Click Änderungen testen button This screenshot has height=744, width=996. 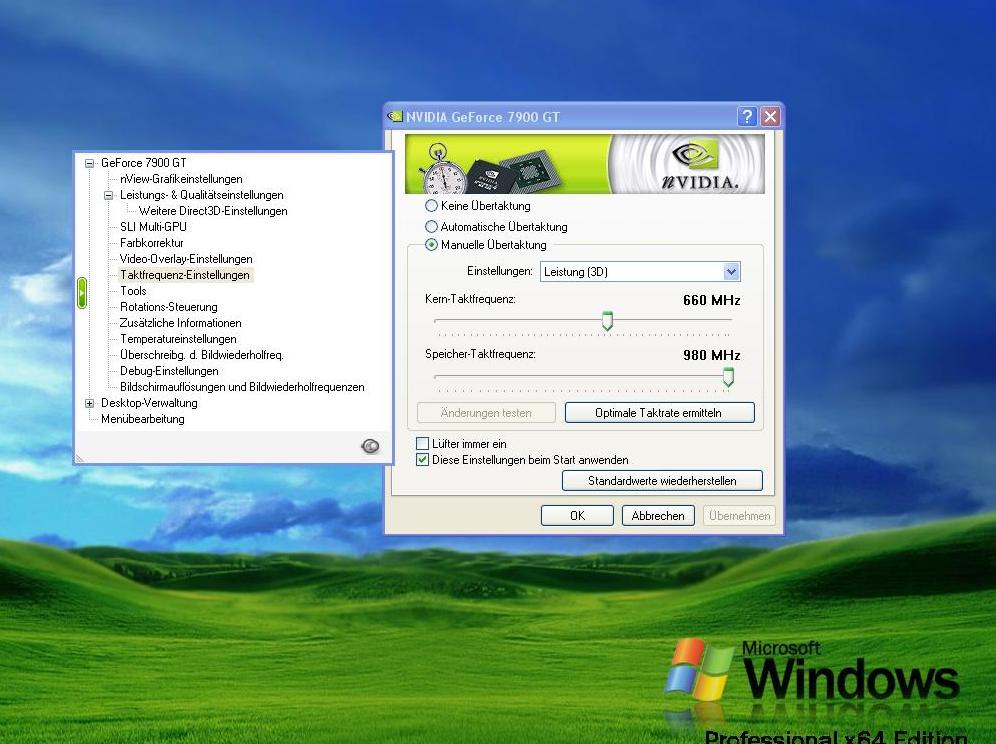click(486, 412)
